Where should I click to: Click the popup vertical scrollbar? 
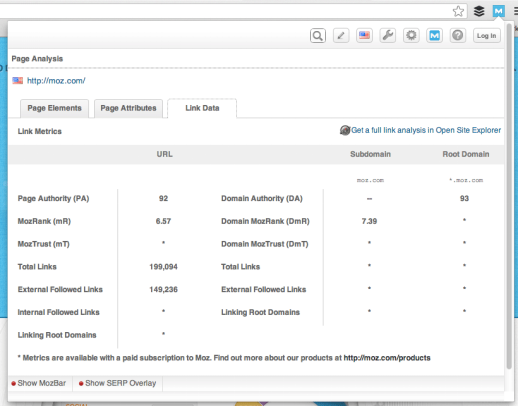[509, 197]
